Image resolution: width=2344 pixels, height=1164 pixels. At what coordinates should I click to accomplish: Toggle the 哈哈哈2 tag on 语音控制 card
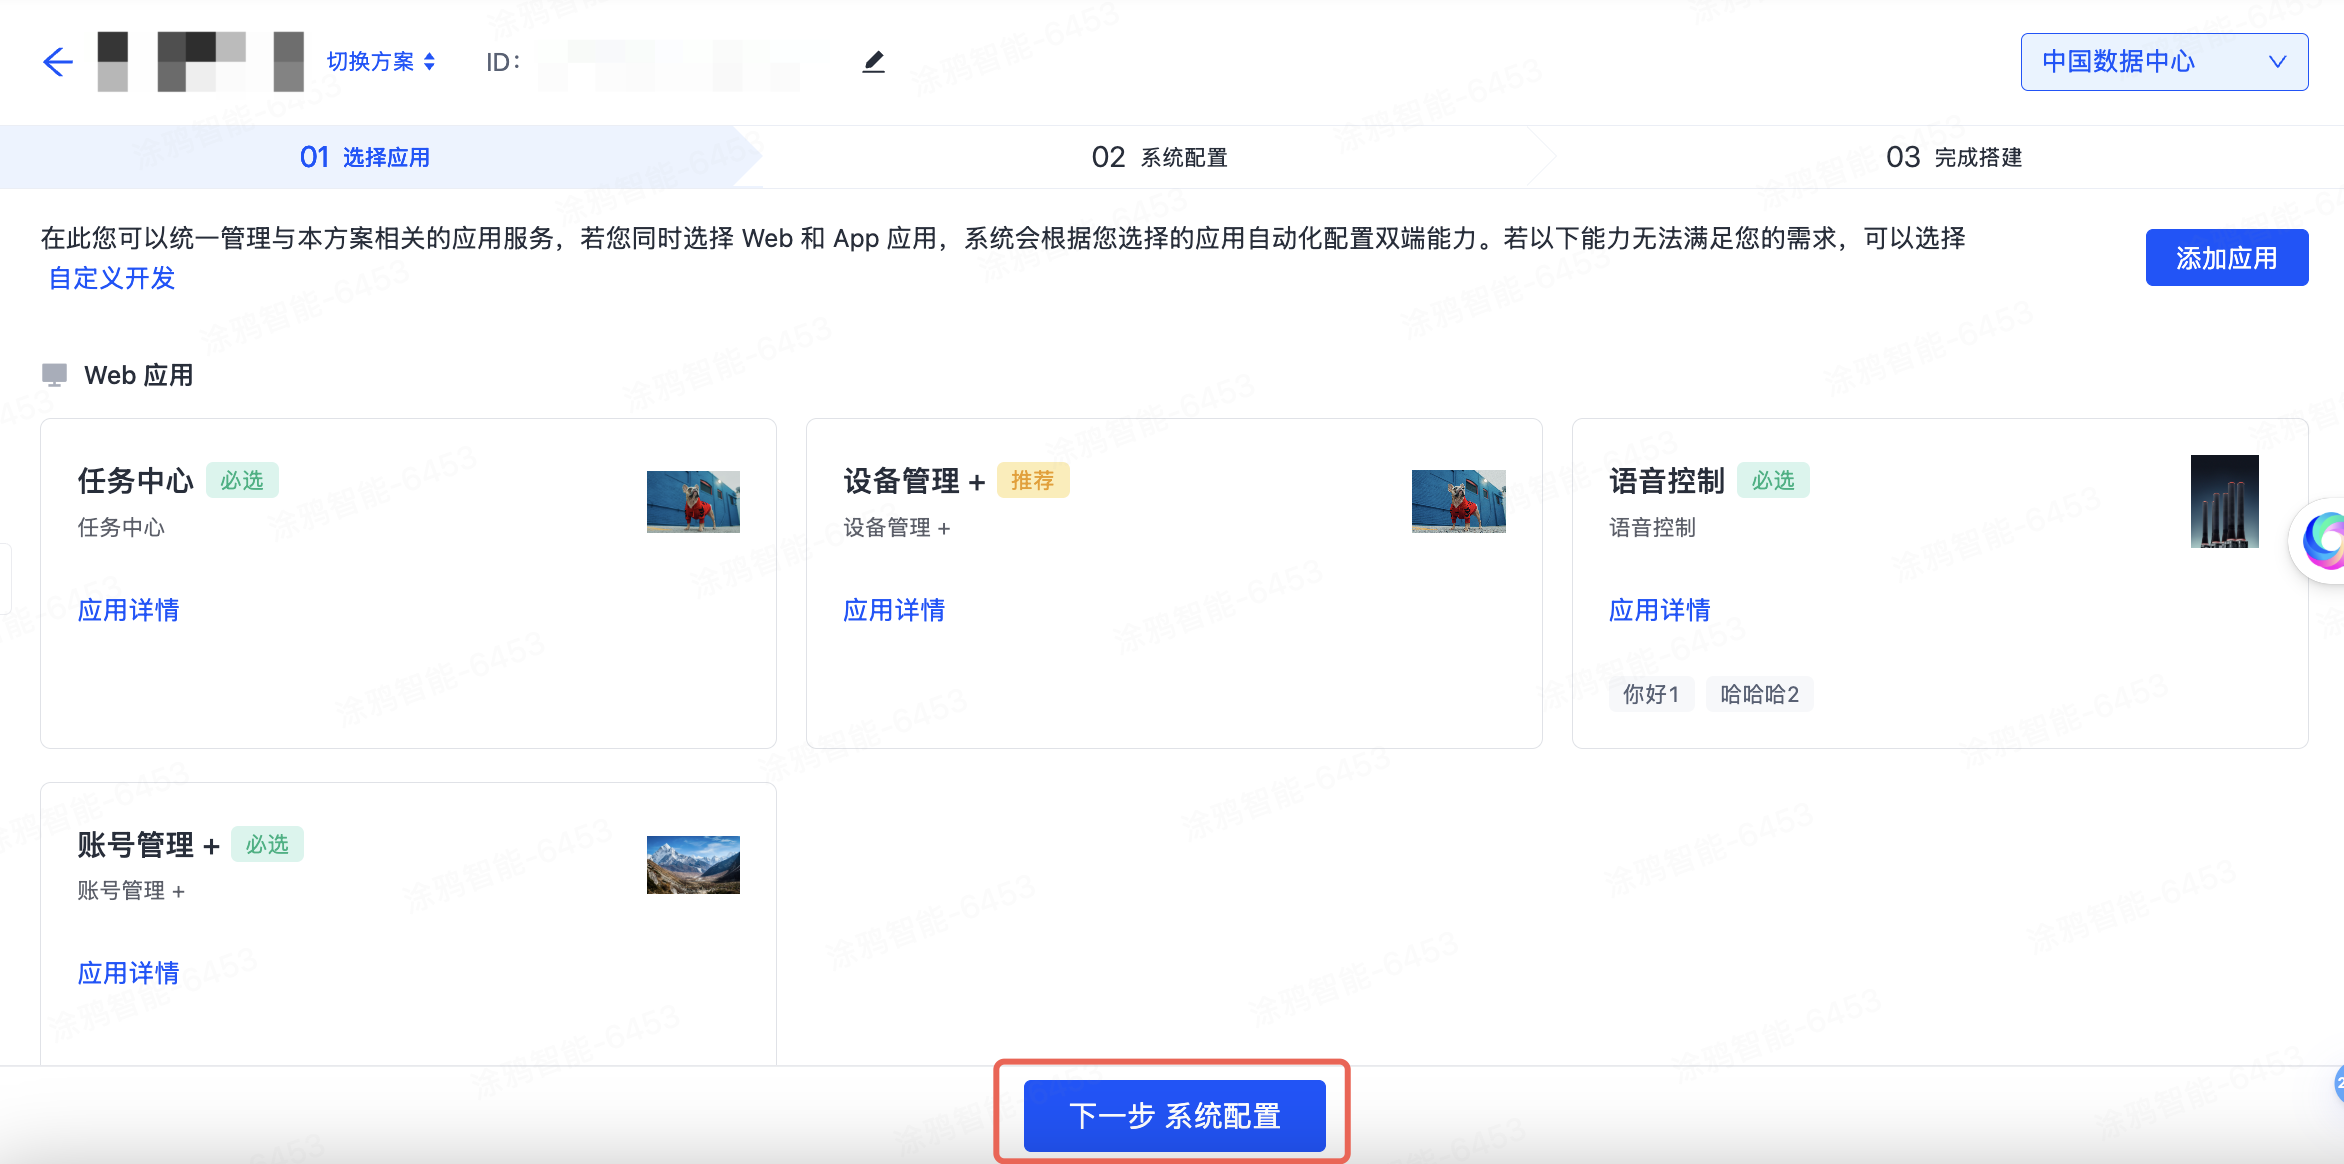[x=1759, y=694]
